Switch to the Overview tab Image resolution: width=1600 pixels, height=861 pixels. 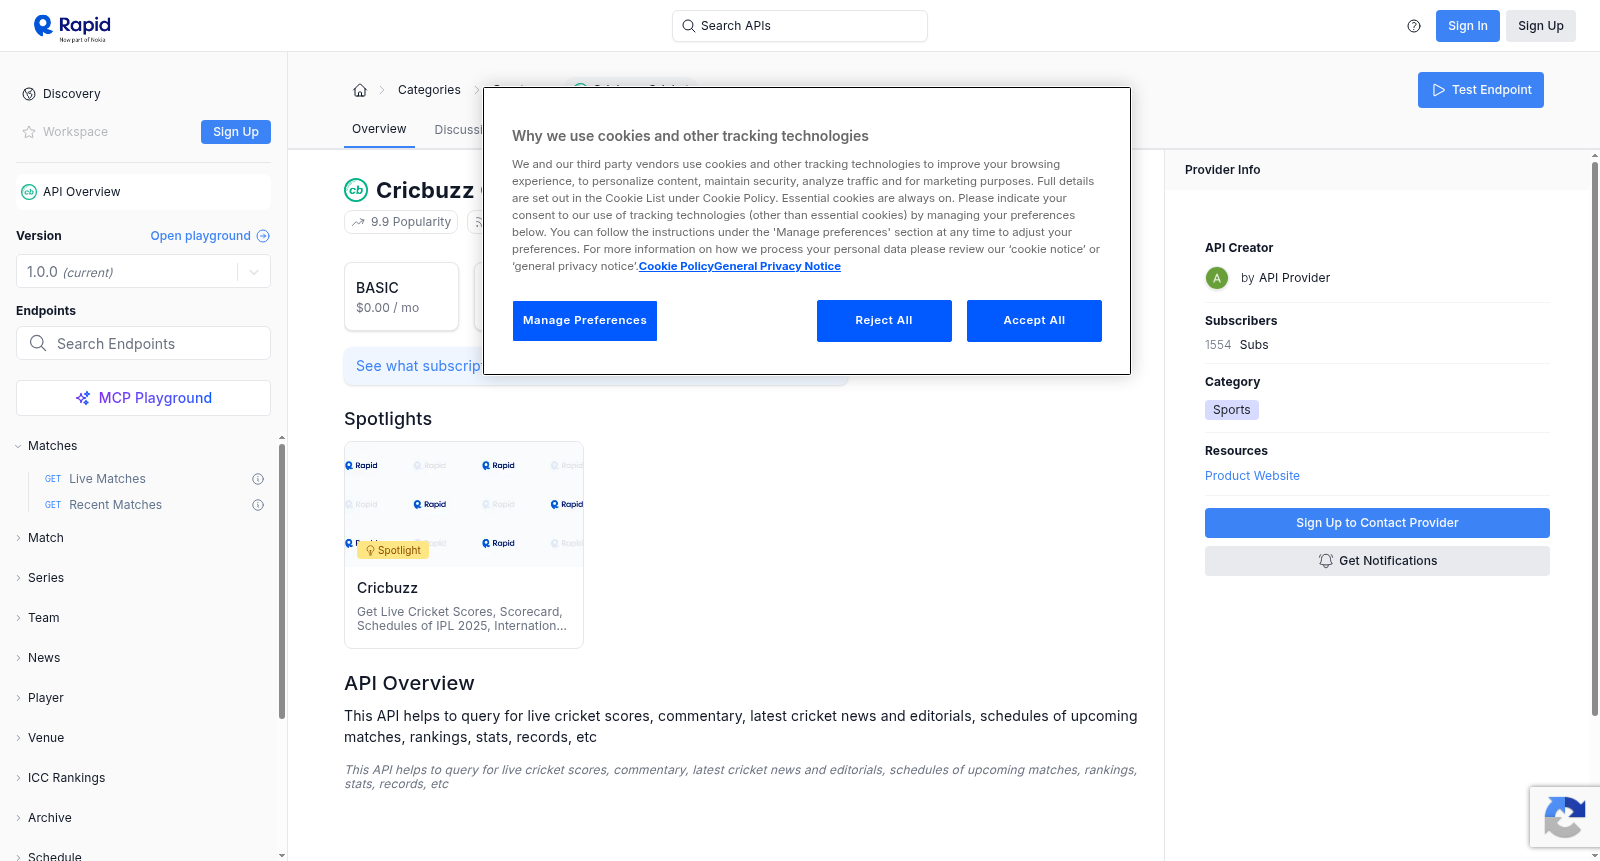[379, 129]
